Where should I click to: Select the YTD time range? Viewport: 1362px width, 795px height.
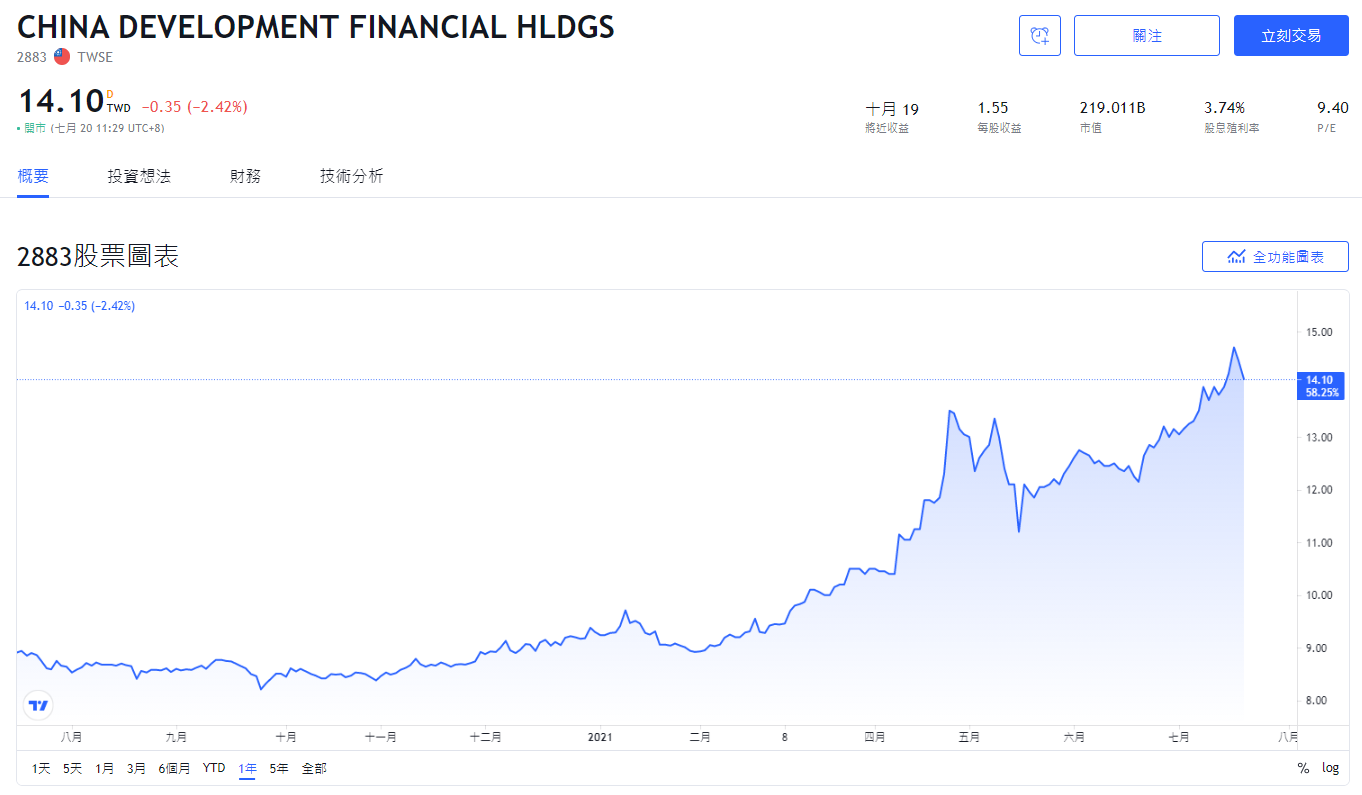(214, 768)
